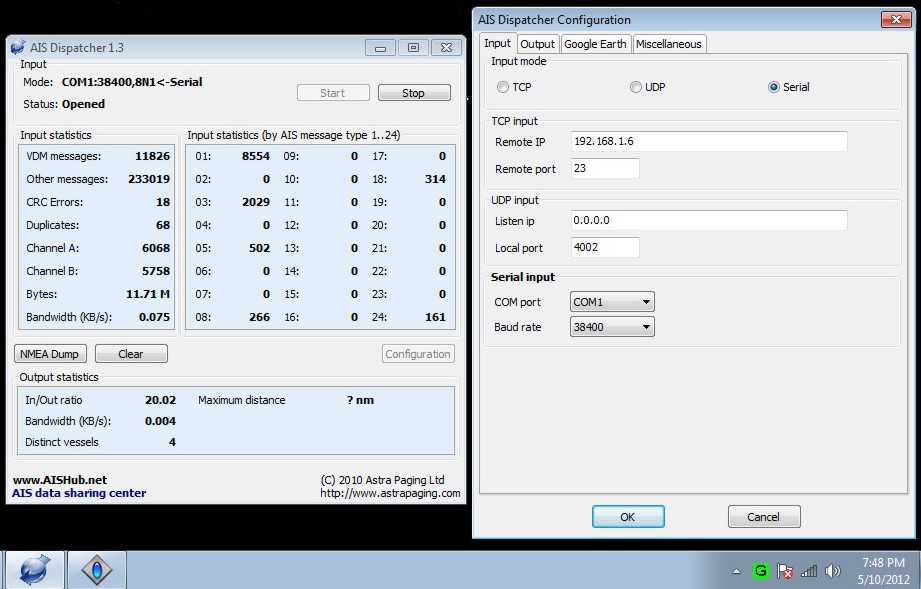Select the Other messages value 233019
This screenshot has width=921, height=589.
[x=149, y=179]
